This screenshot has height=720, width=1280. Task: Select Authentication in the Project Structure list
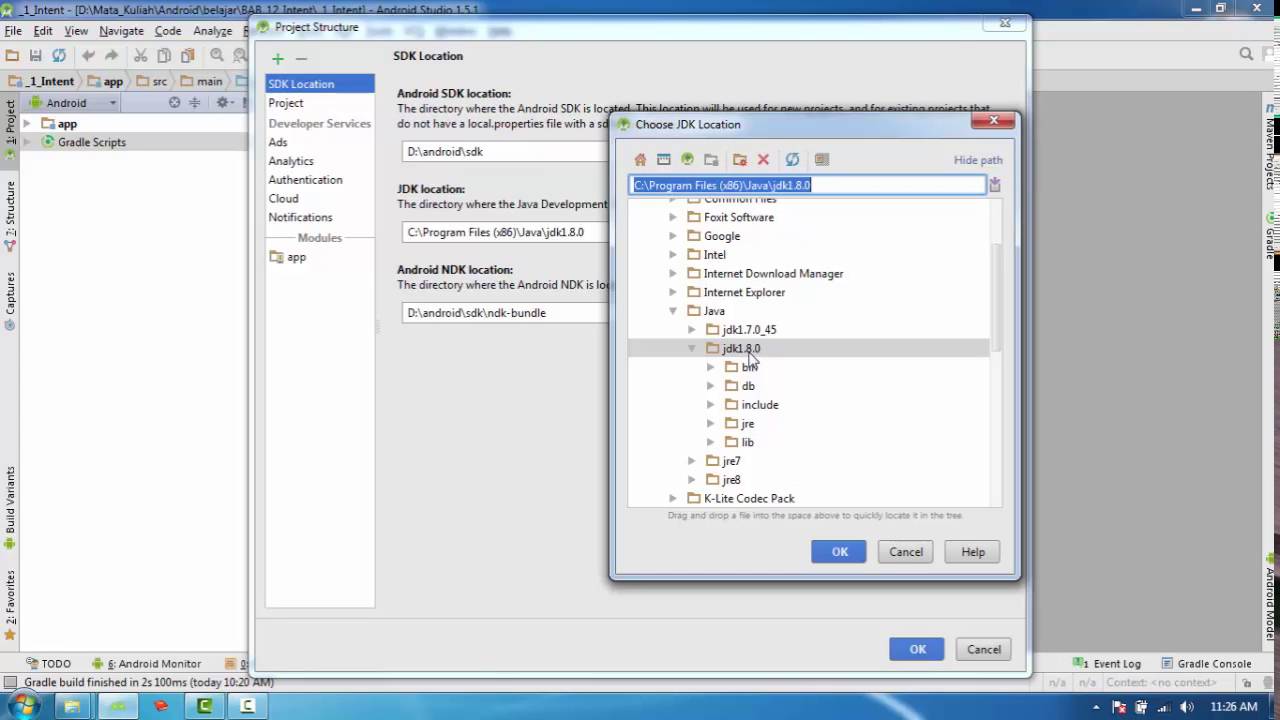tap(305, 180)
